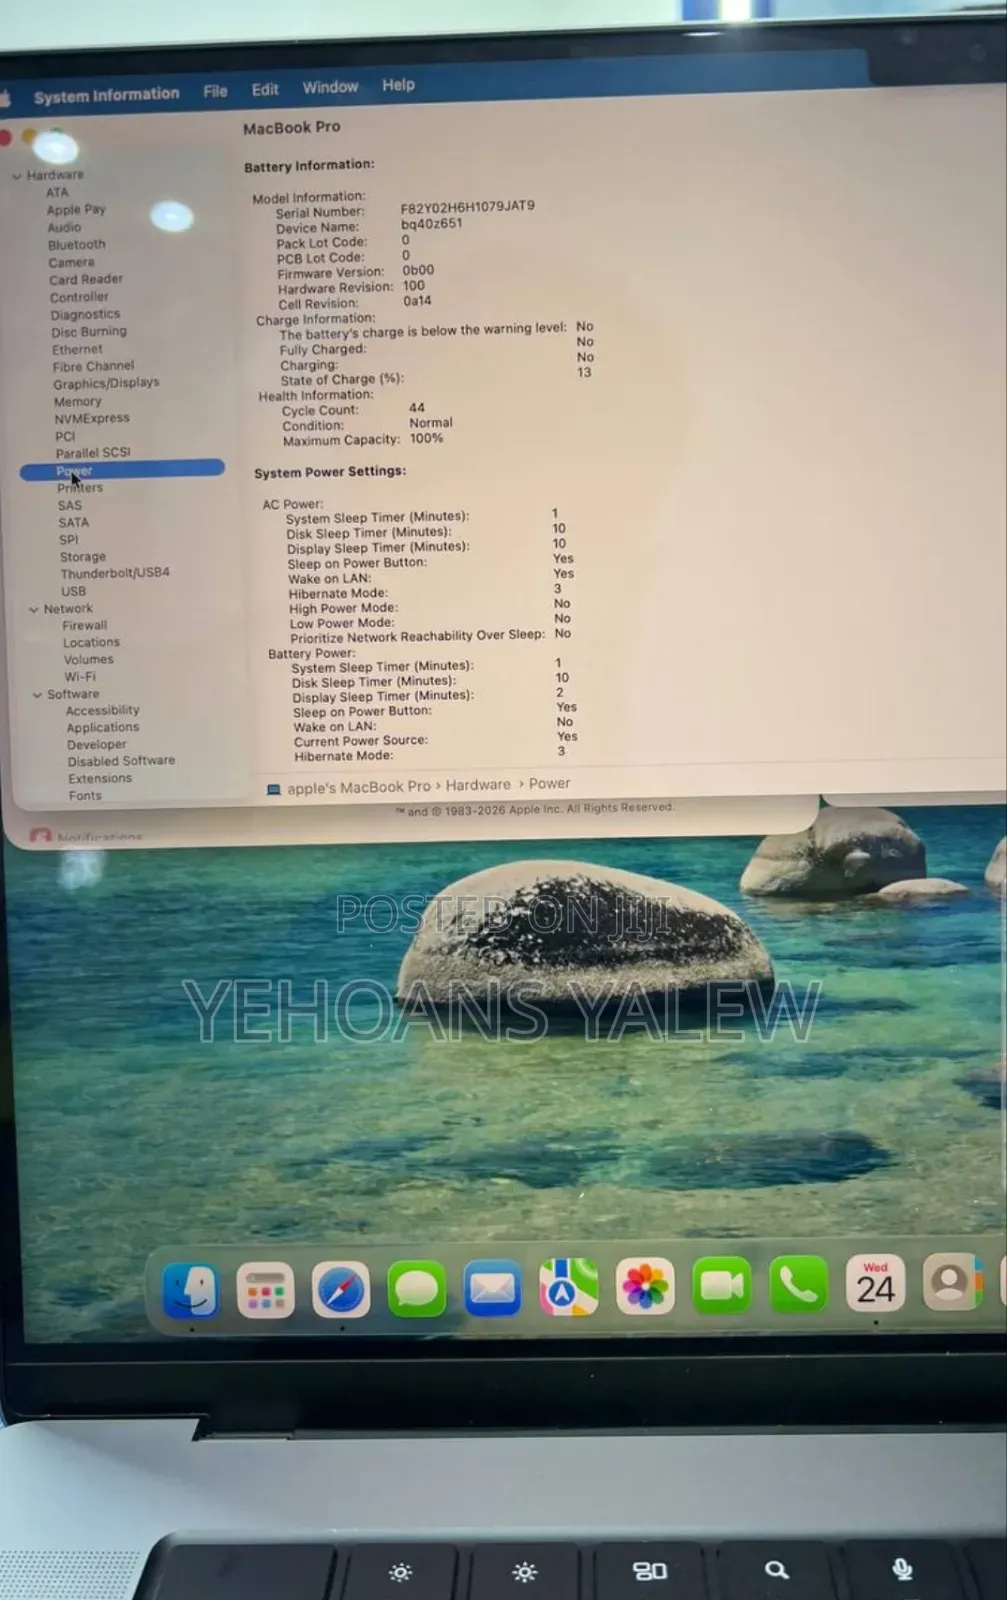Launch Safari from the dock

pos(340,1290)
